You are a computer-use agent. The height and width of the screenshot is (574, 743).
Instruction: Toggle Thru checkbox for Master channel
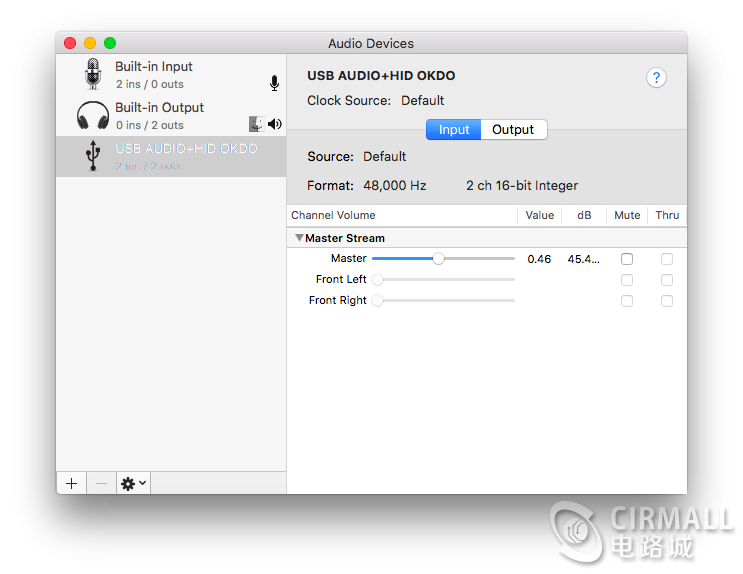667,259
